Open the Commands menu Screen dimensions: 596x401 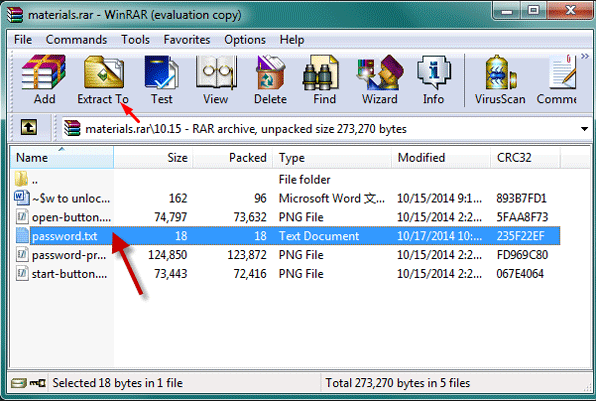point(76,40)
